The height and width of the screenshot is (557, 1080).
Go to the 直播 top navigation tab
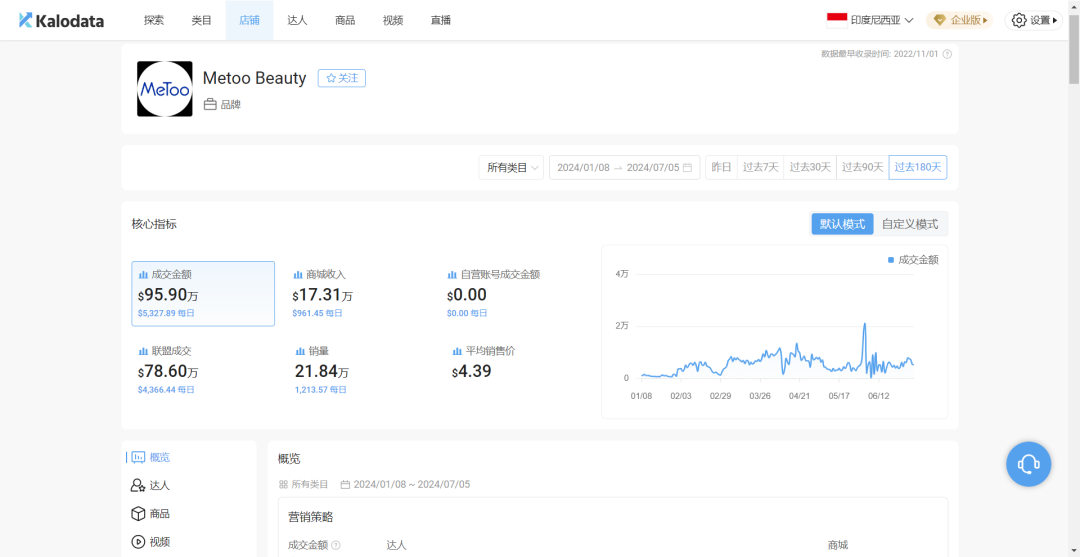pos(441,20)
